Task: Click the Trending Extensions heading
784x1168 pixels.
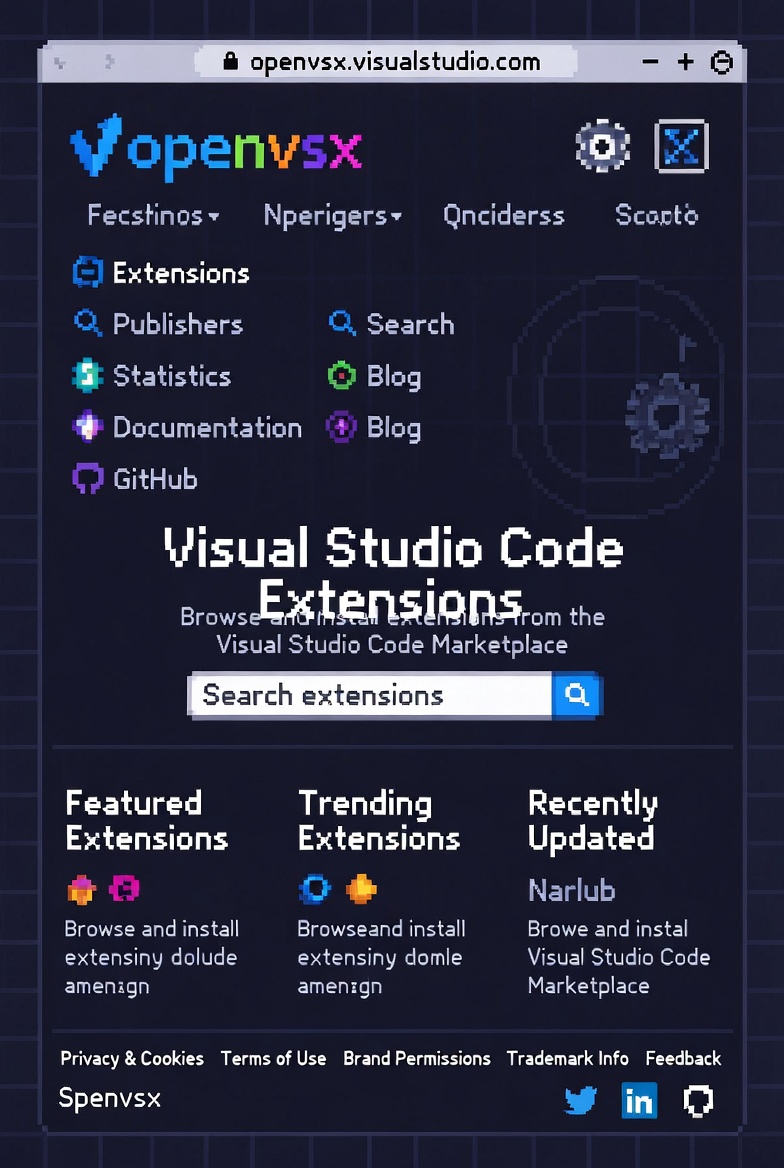Action: tap(379, 821)
